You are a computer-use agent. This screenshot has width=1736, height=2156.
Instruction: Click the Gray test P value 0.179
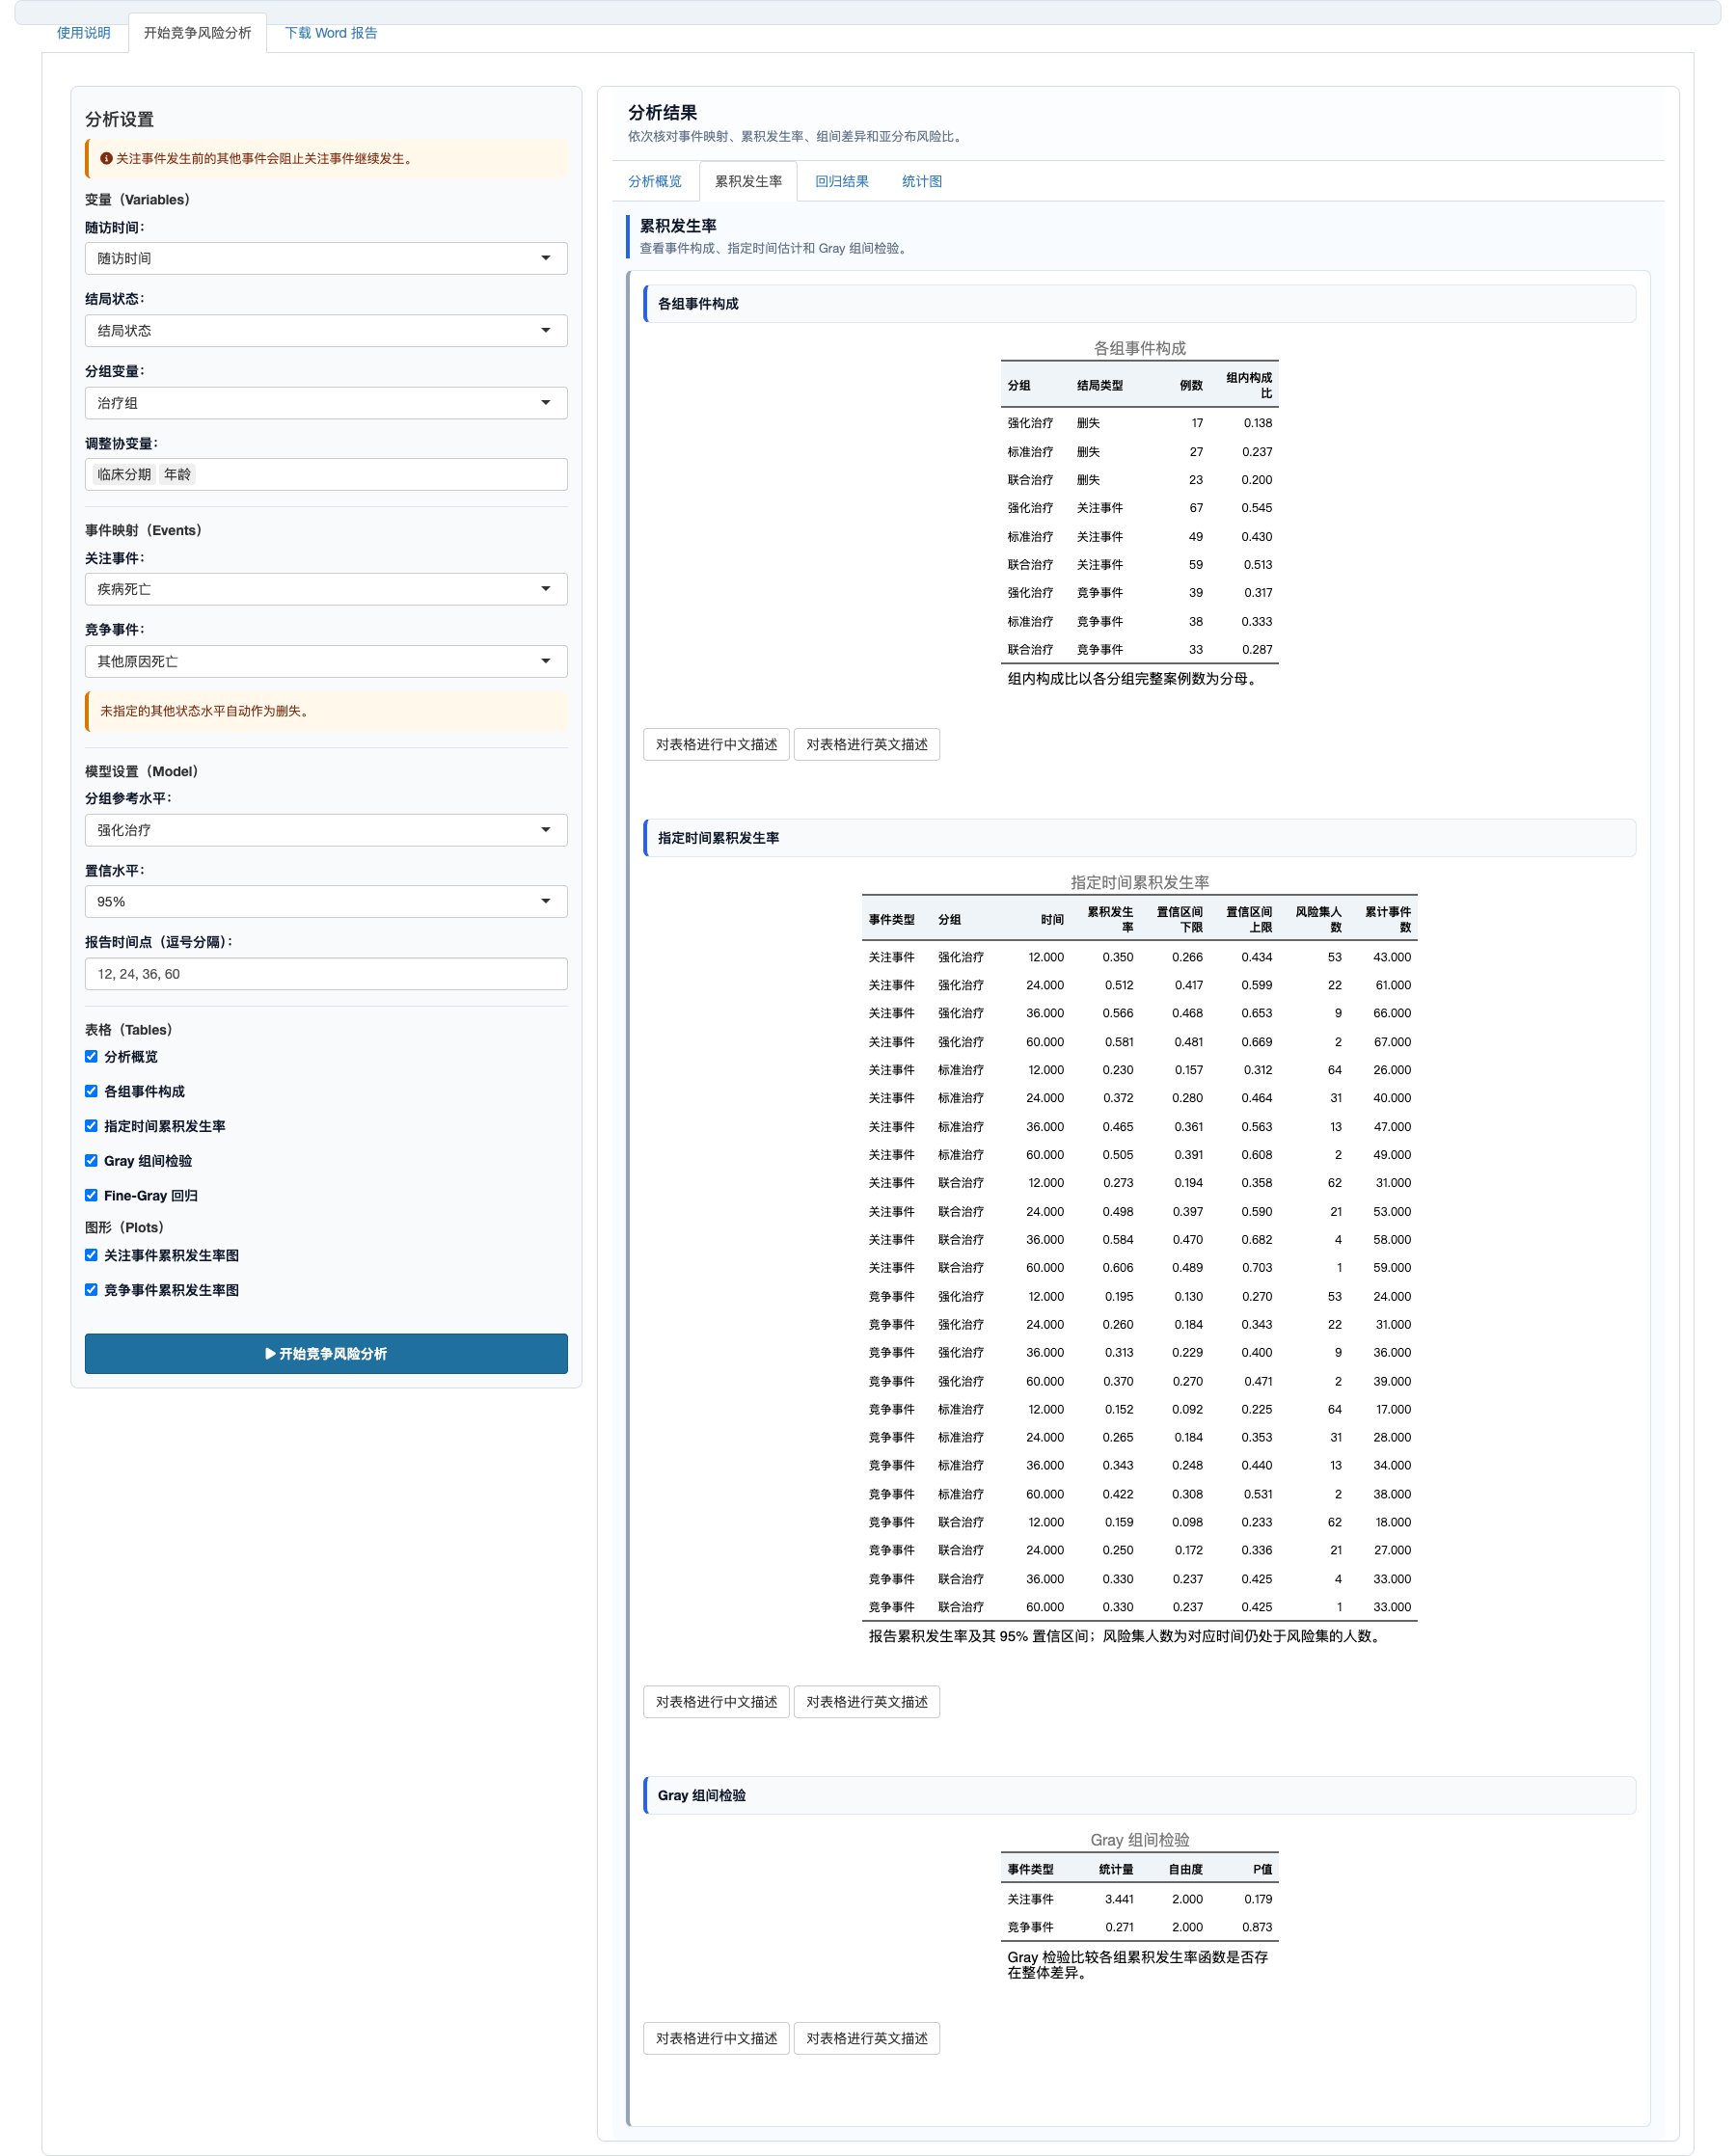pos(1258,1898)
